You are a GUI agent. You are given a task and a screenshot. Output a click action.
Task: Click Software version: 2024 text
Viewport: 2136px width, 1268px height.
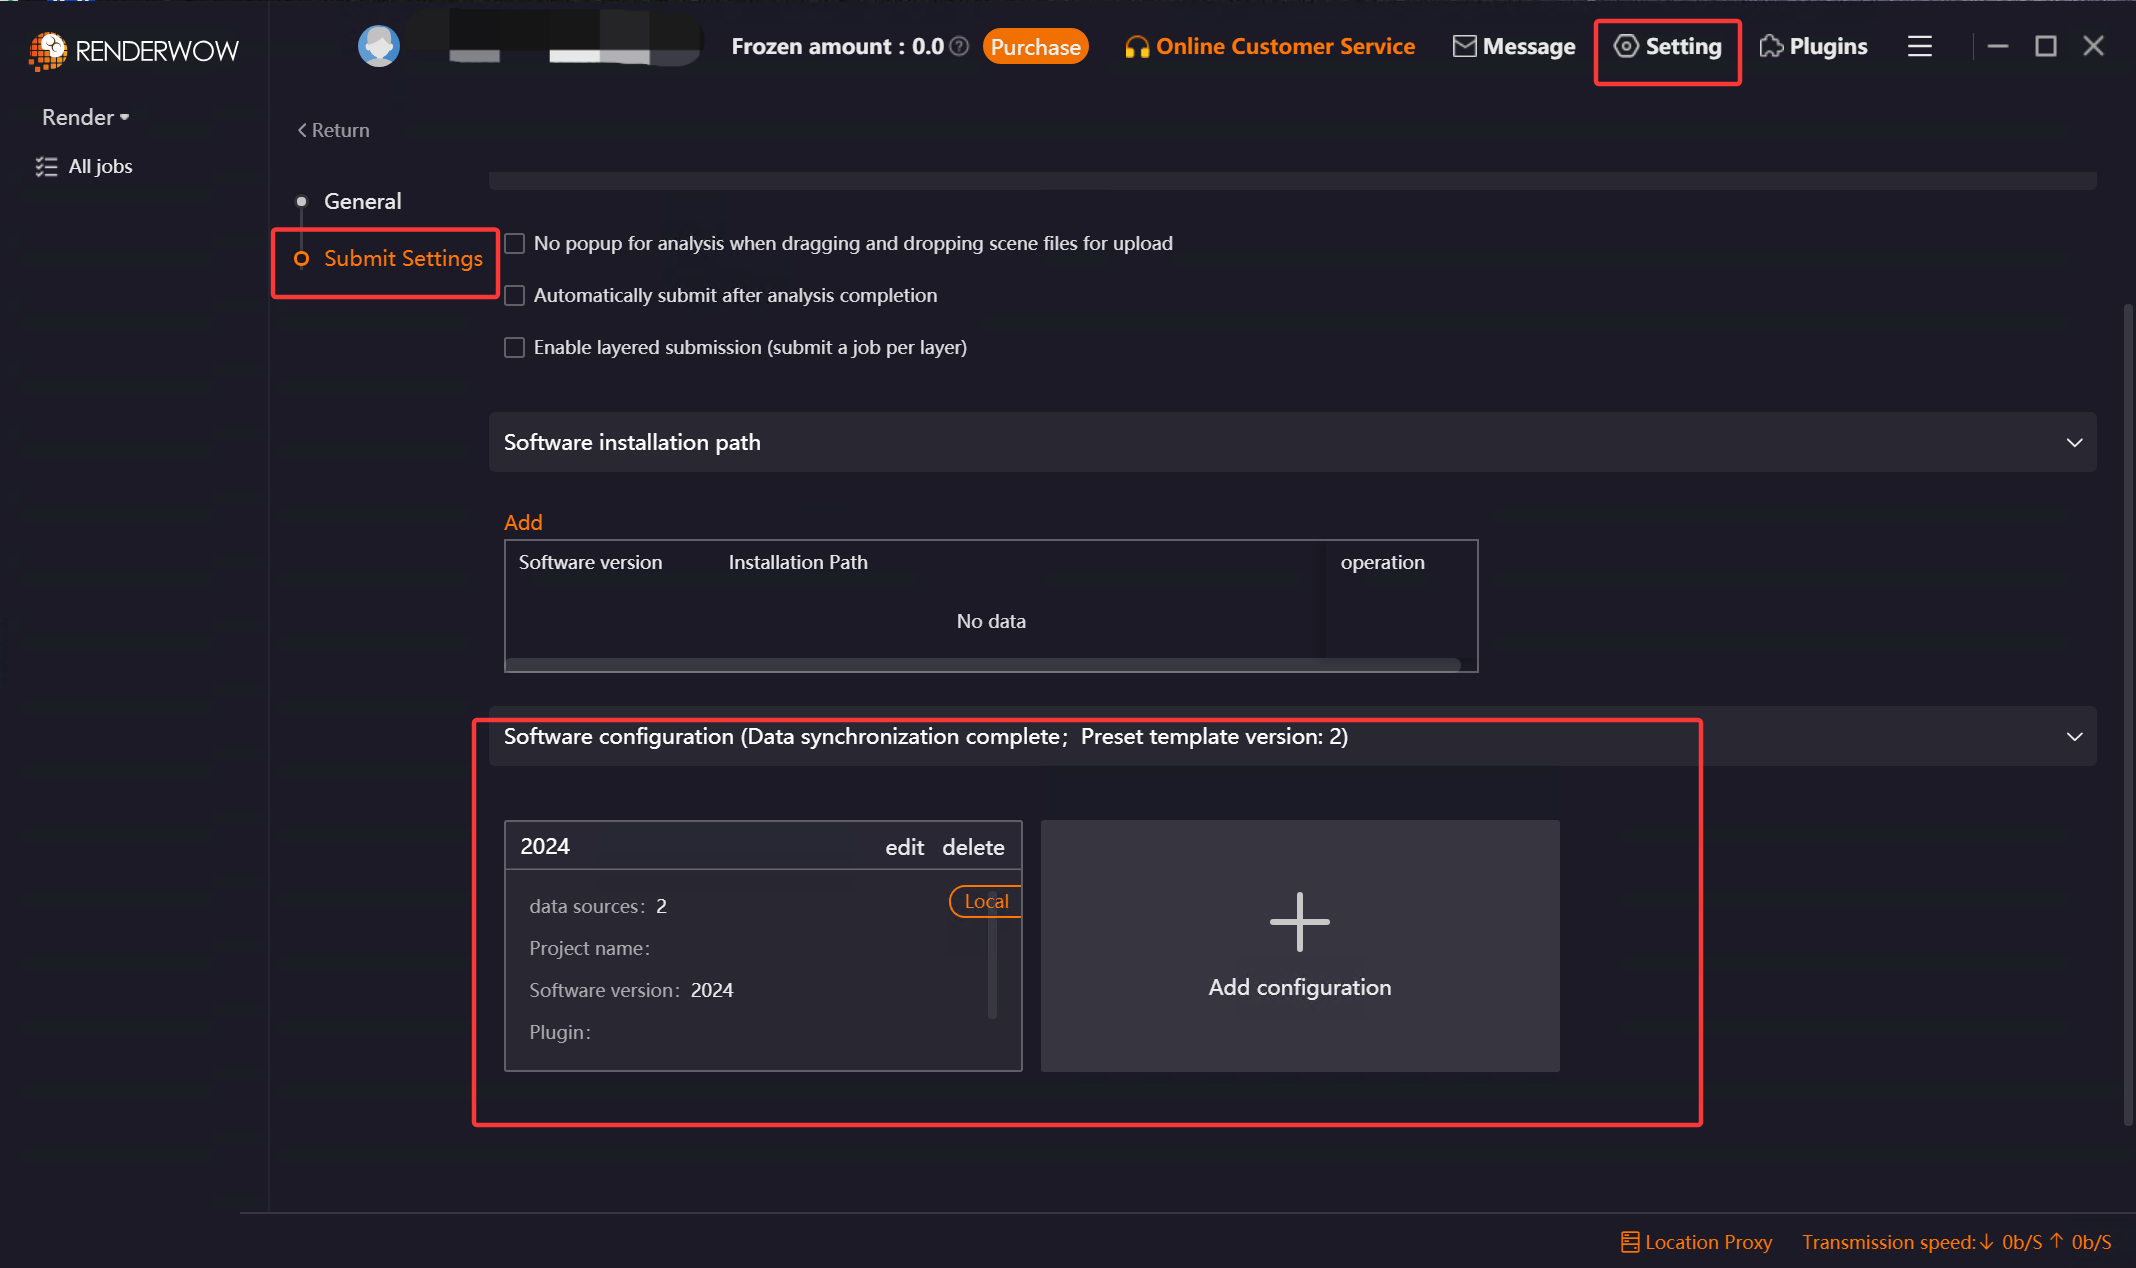tap(631, 990)
